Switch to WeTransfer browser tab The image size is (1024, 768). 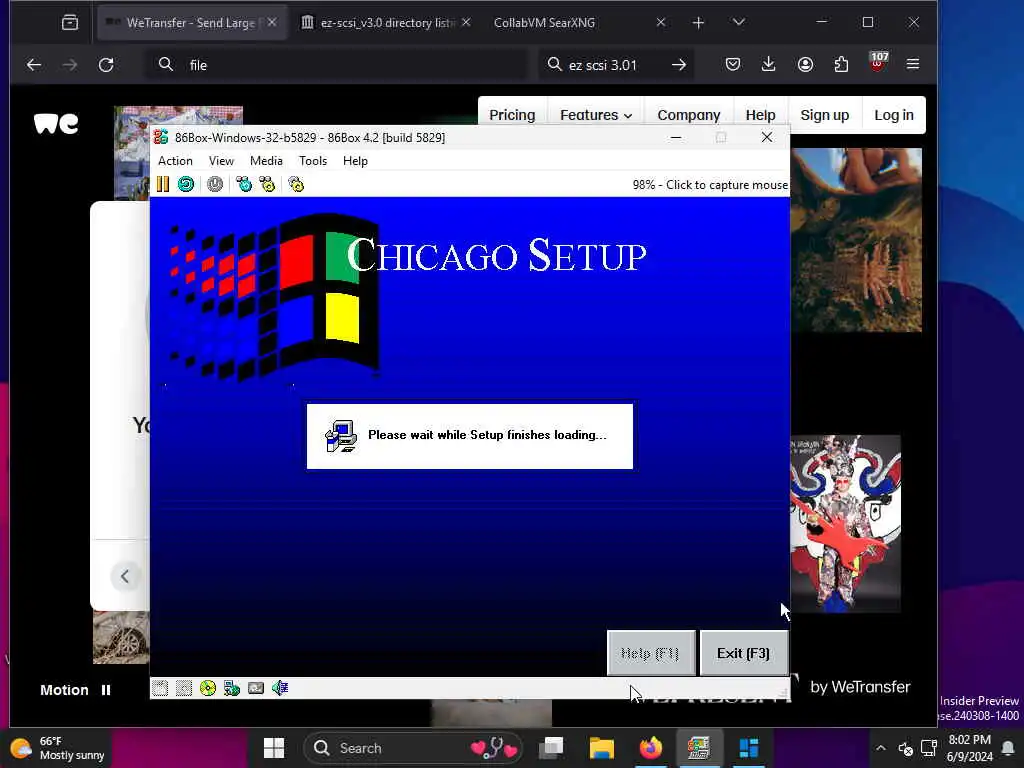click(x=191, y=22)
